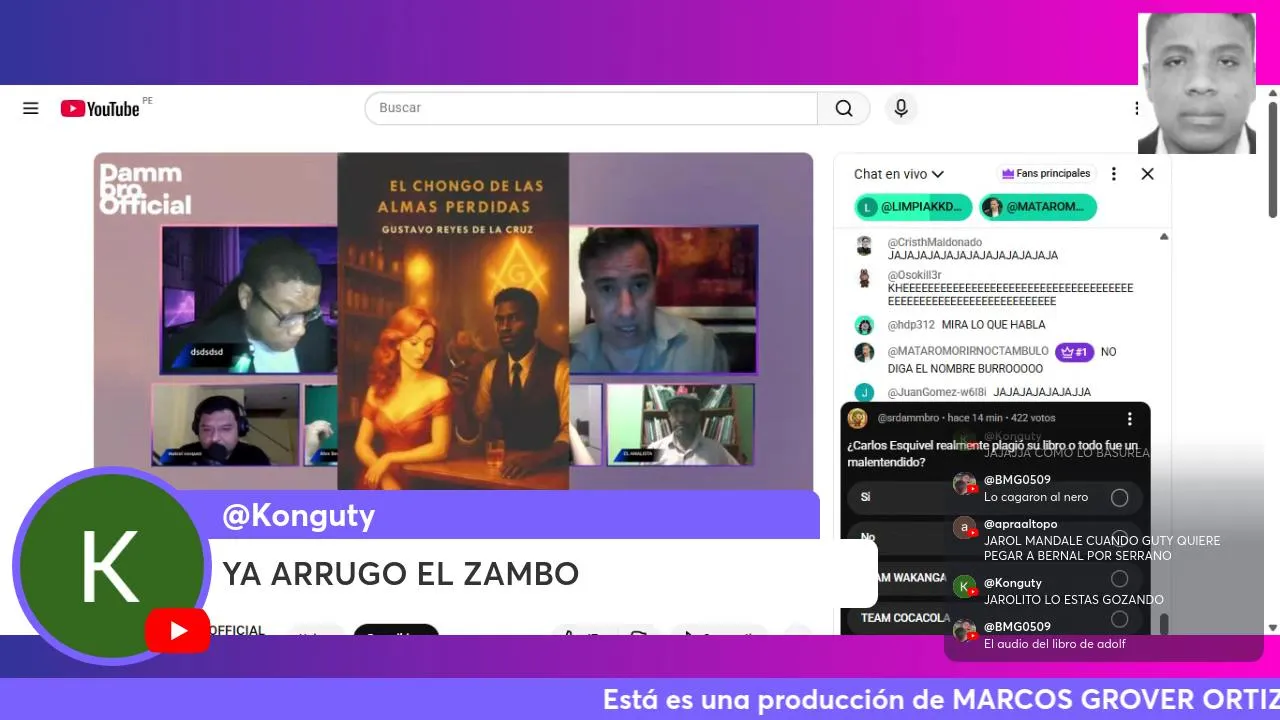Click the green K avatar of @Konguty overlay
Viewport: 1280px width, 720px height.
coord(110,565)
